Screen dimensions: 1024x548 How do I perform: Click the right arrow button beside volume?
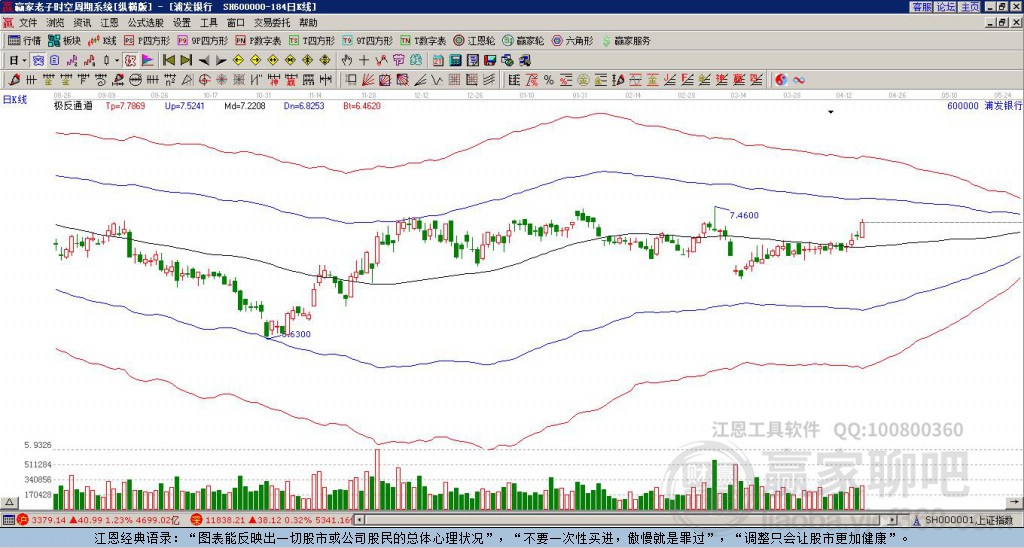(x=1014, y=502)
